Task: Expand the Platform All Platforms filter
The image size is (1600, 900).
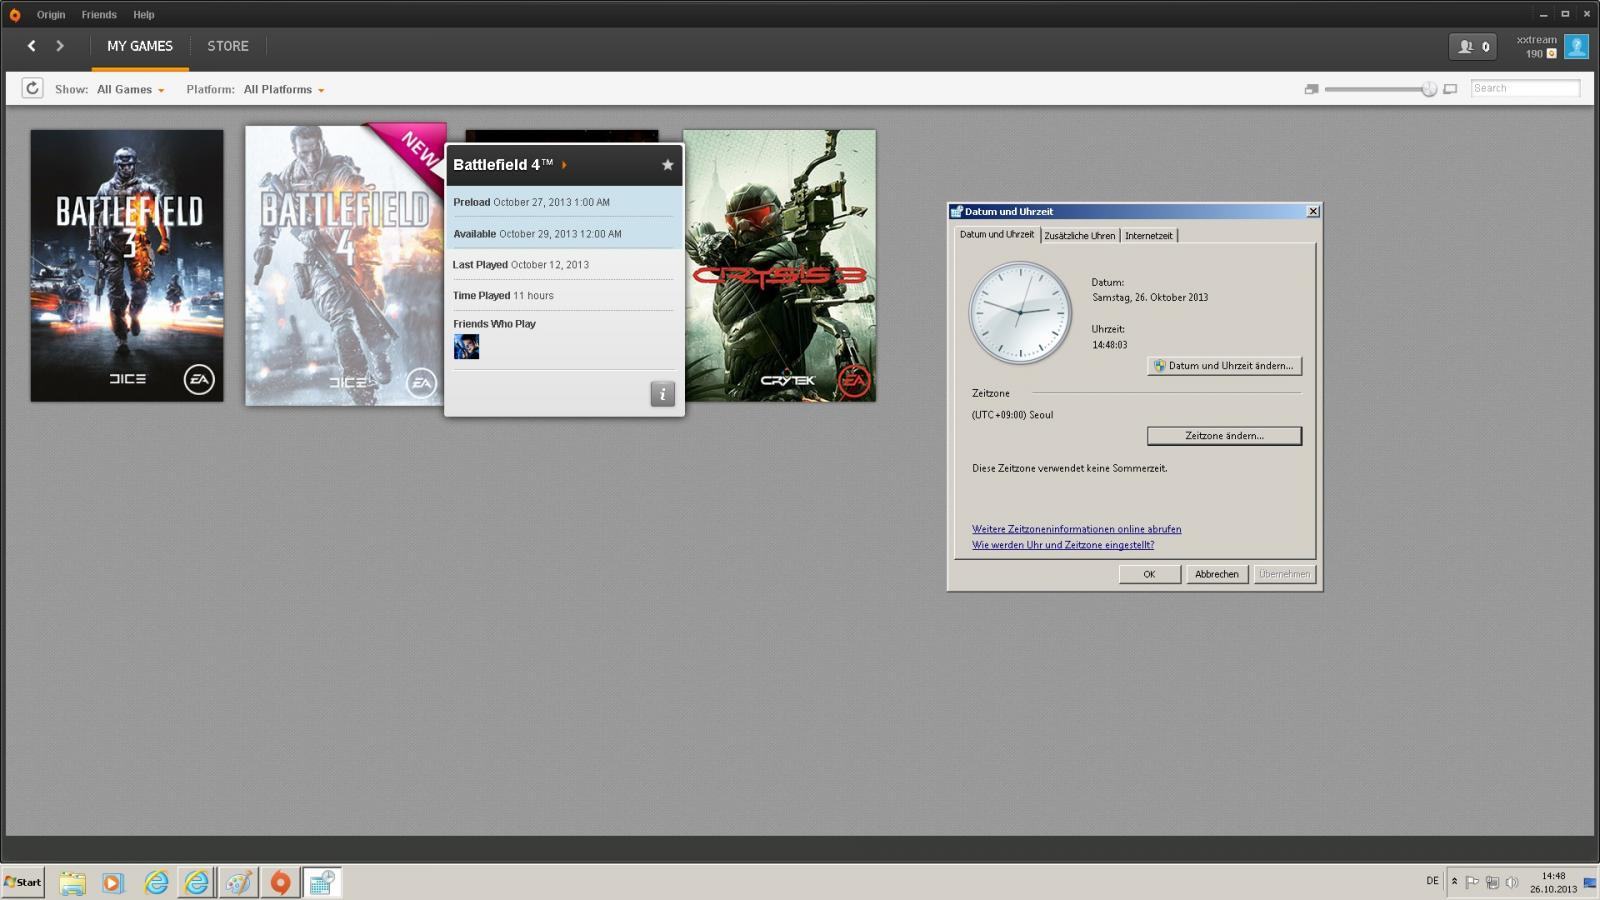Action: tap(284, 90)
